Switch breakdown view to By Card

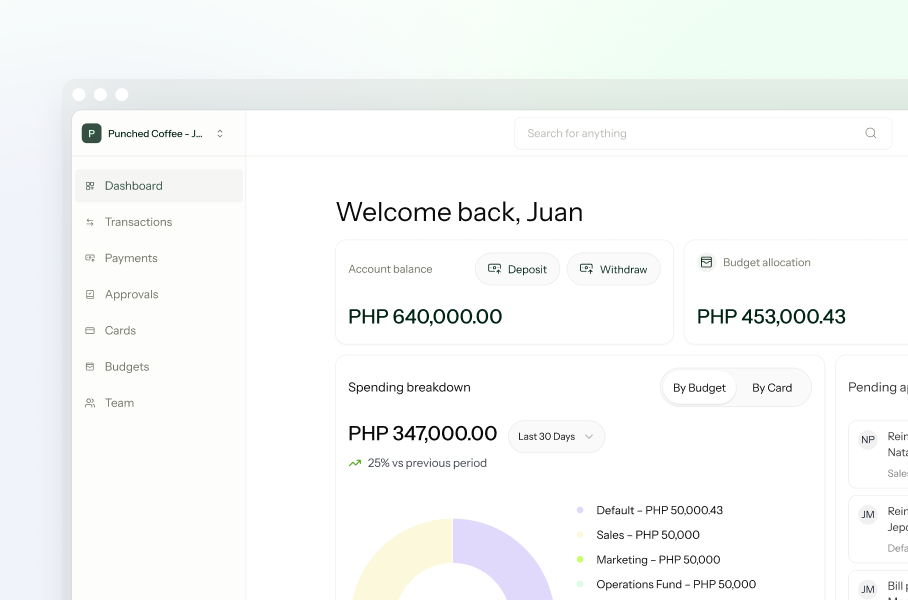tap(772, 388)
